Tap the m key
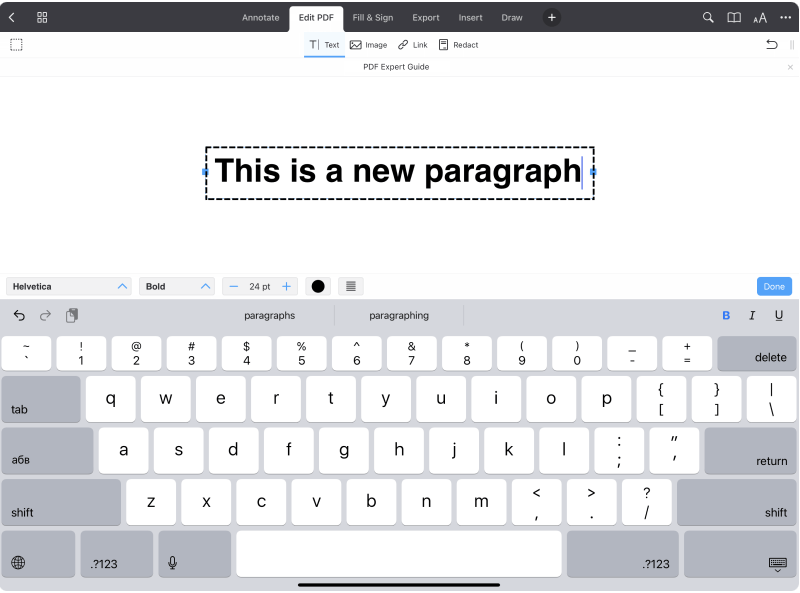Screen dimensions: 800x593 pyautogui.click(x=481, y=502)
